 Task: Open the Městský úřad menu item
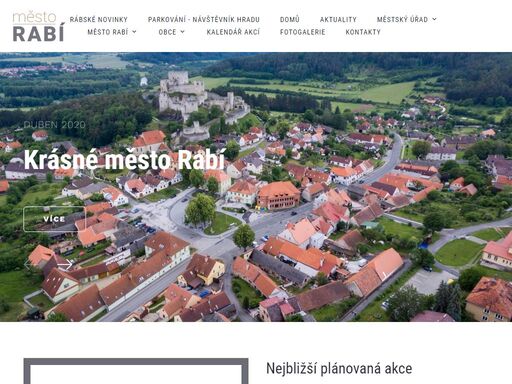(402, 19)
